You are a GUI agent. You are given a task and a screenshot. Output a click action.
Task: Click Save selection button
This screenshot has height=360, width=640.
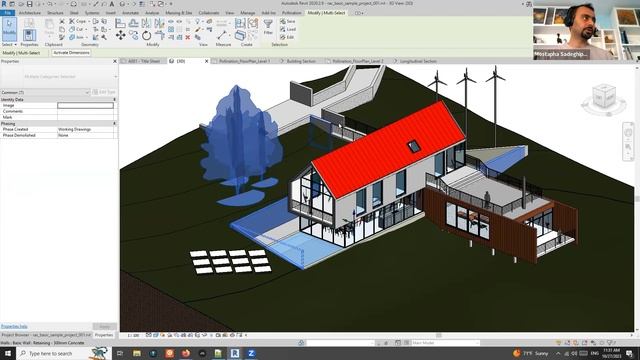coord(287,21)
